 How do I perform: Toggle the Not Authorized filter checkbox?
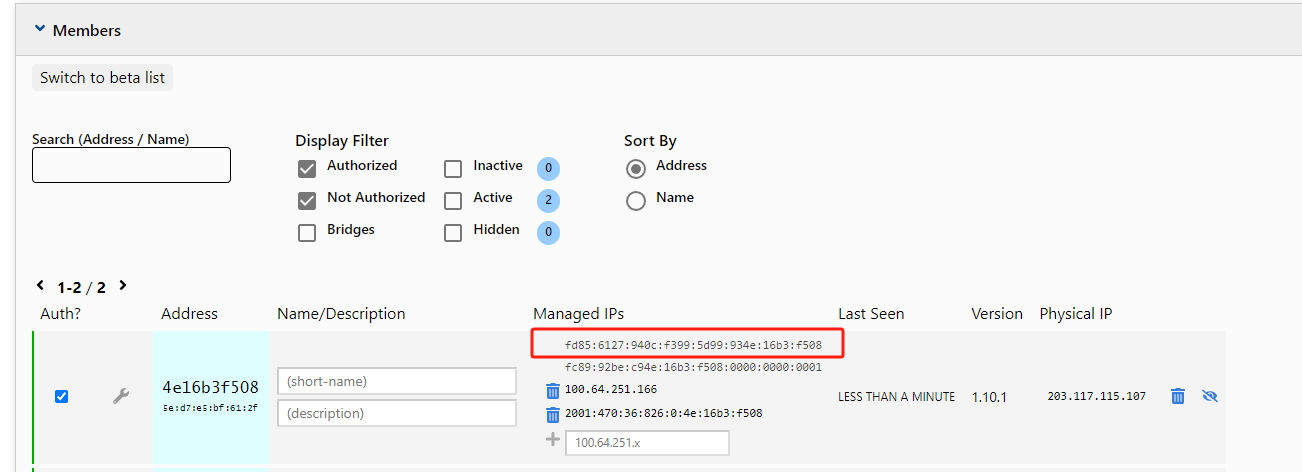tap(307, 200)
